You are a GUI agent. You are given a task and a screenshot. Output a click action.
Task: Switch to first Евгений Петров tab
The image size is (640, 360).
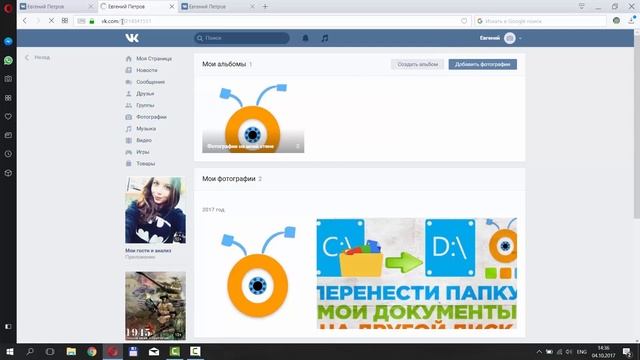(x=56, y=7)
